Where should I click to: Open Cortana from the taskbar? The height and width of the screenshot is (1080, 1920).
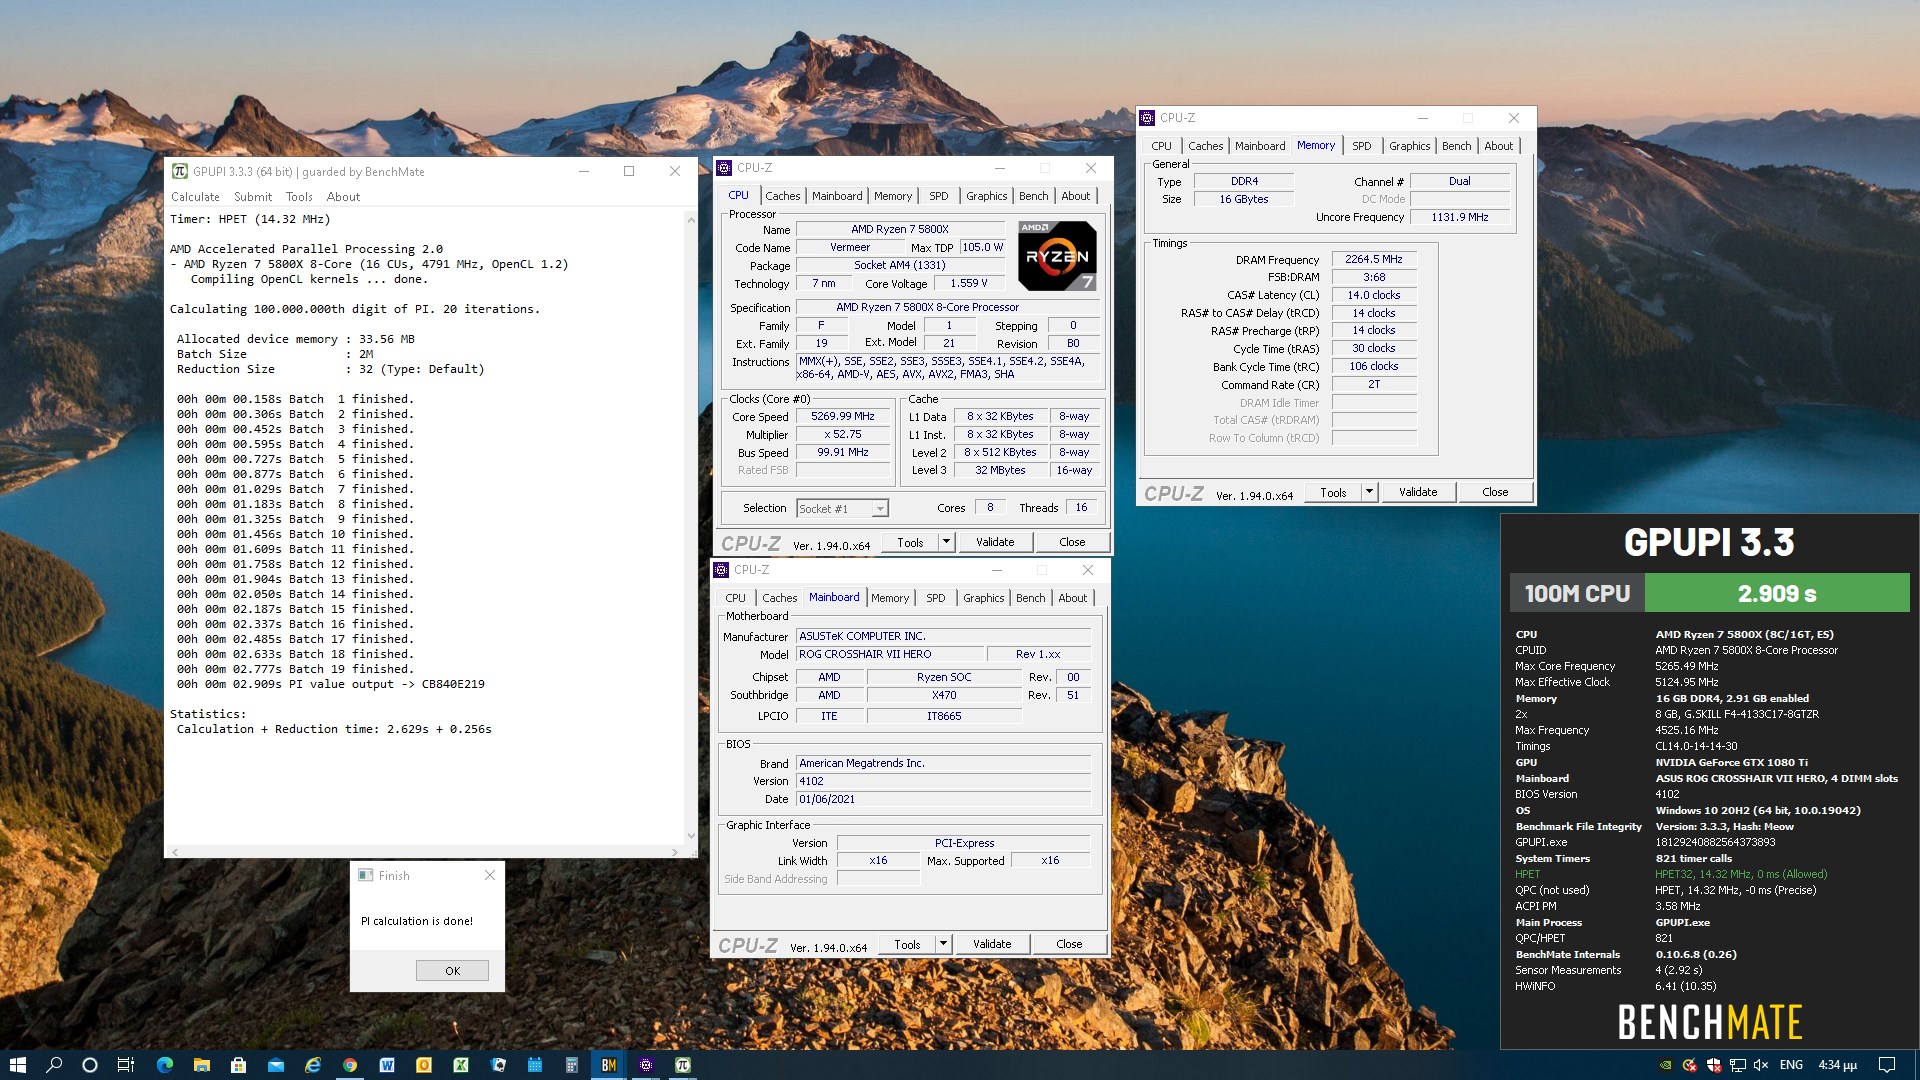pos(90,1065)
